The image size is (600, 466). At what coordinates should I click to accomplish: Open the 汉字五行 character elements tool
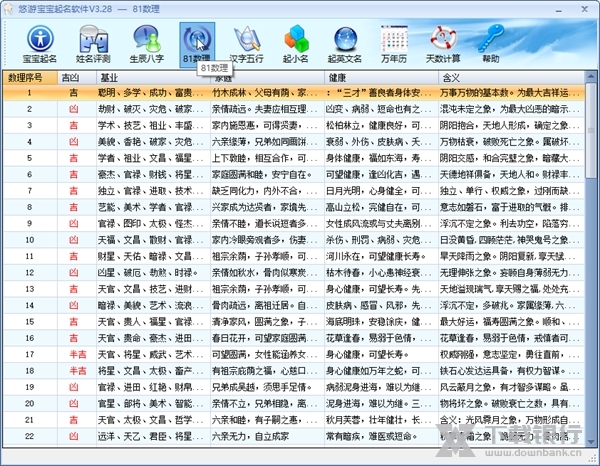(246, 44)
